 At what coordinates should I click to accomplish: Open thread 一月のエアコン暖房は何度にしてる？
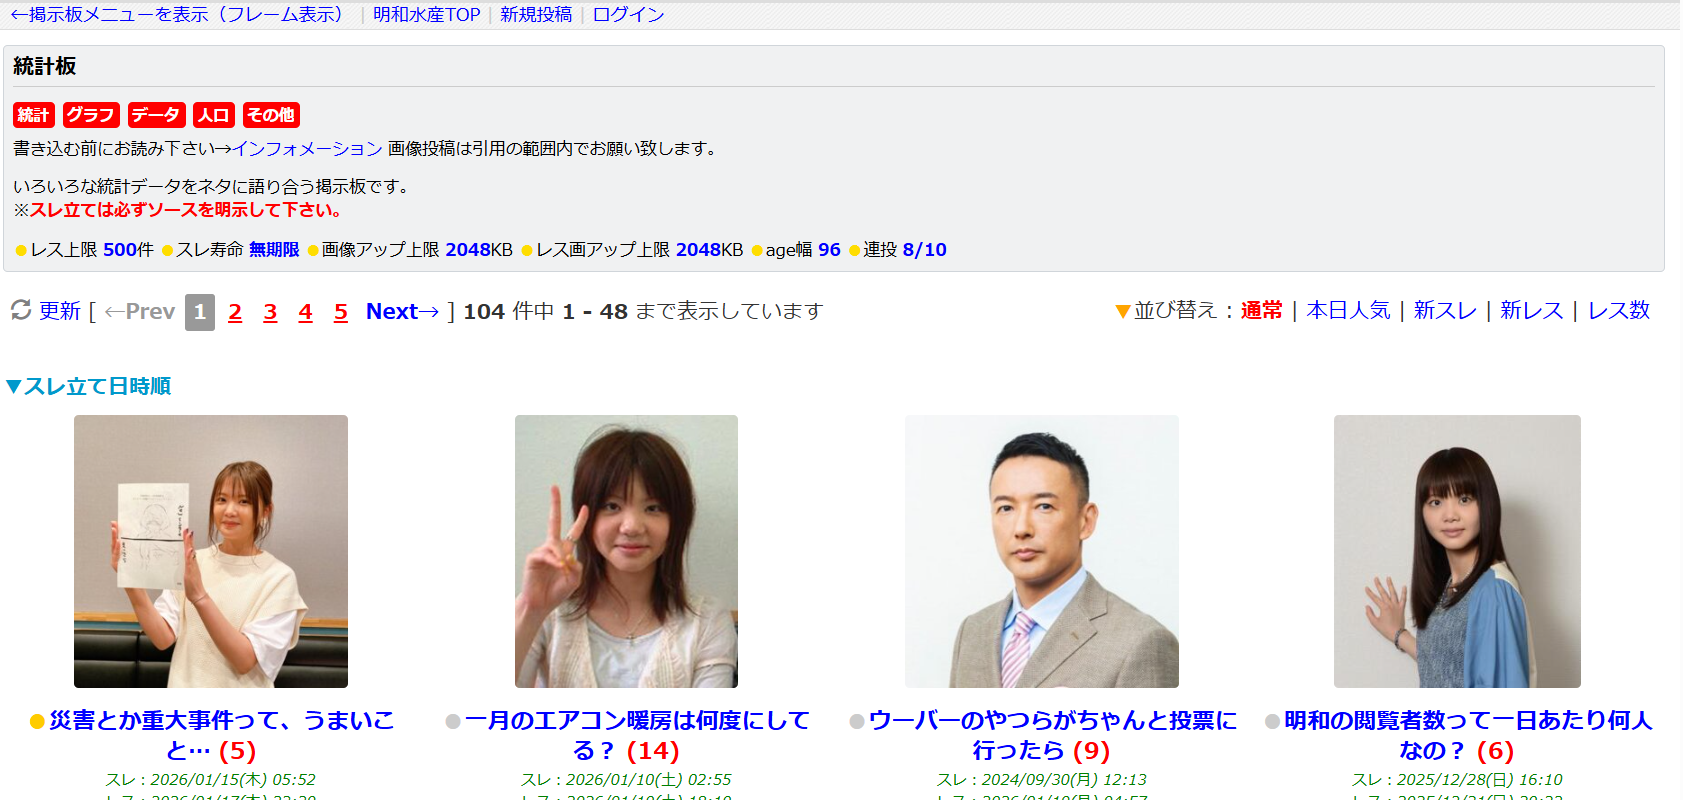click(x=636, y=735)
